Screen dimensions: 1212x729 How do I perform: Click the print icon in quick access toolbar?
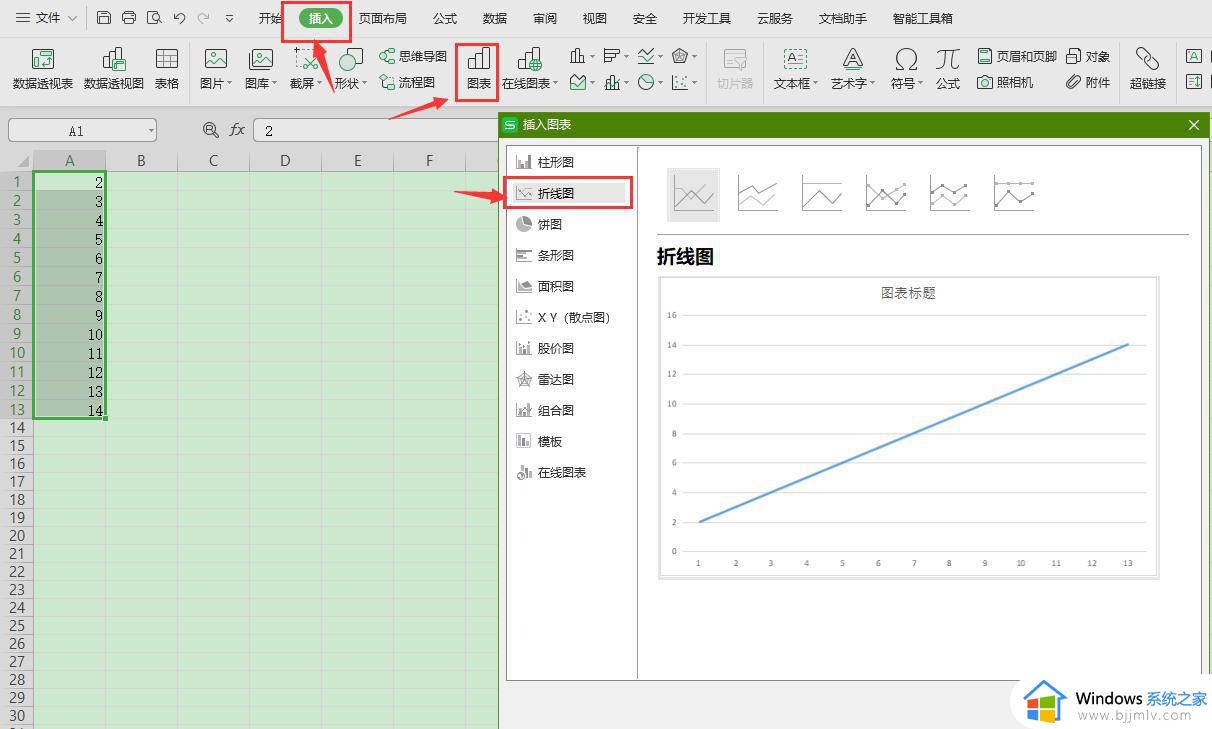pos(129,18)
